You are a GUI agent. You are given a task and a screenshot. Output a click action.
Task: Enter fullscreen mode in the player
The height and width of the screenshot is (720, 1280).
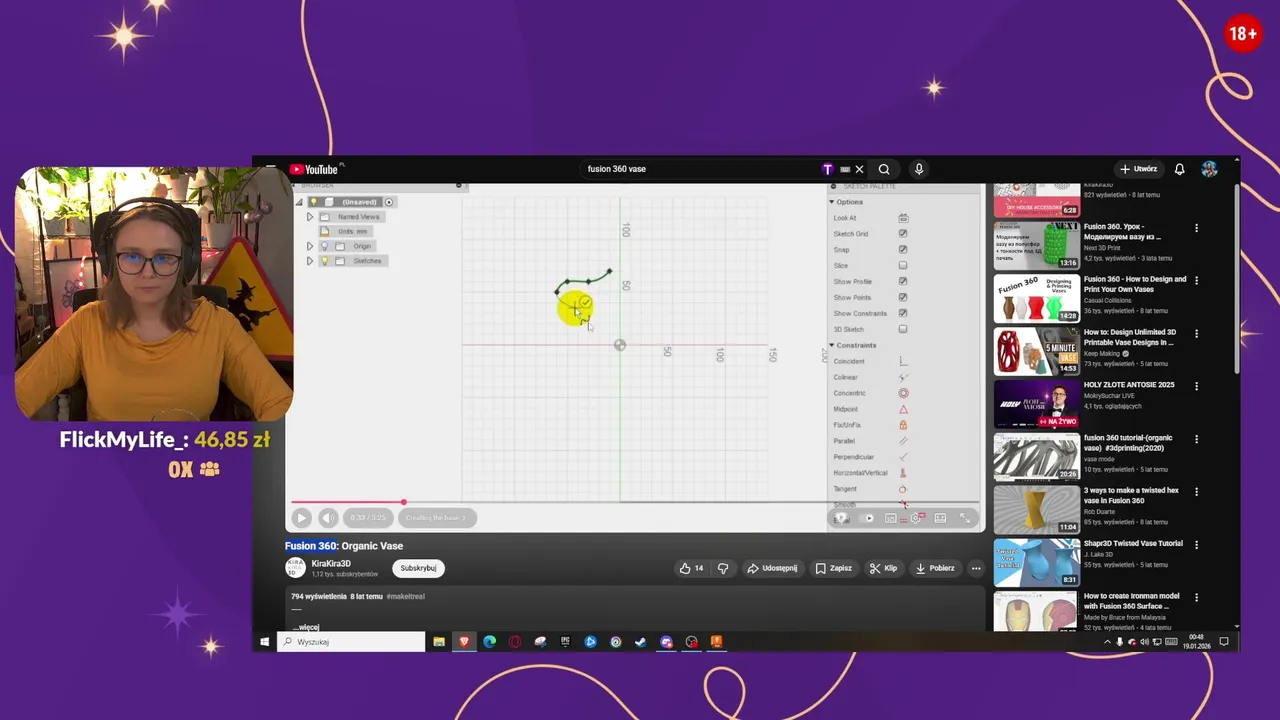[965, 518]
